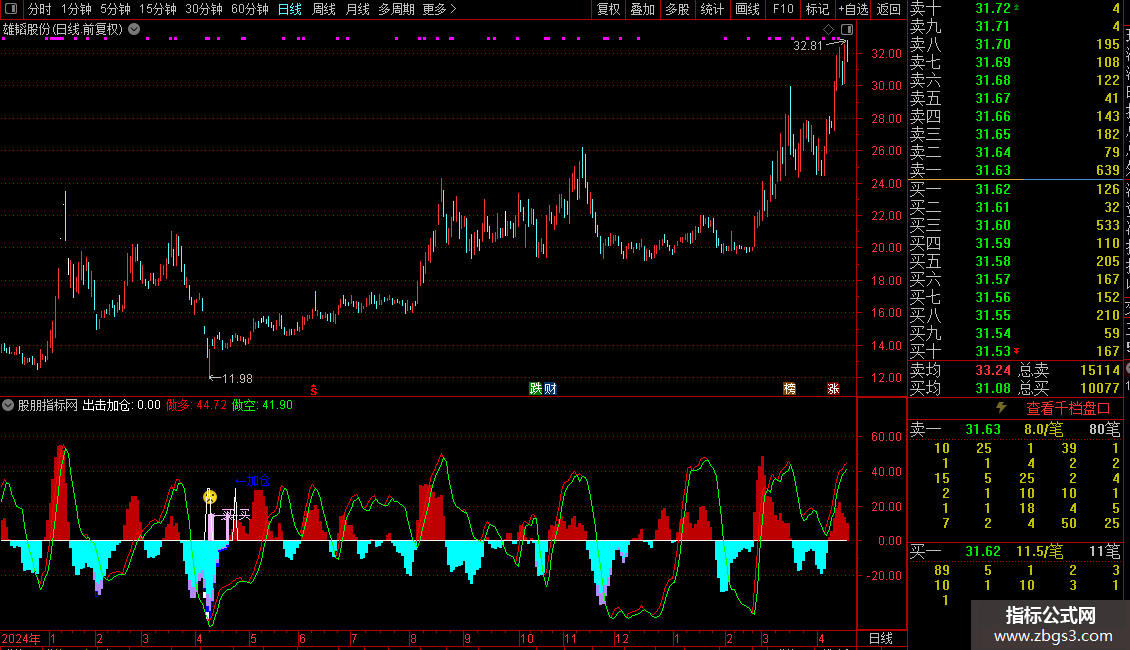Select the 卖五 row at 31.67

(x=1015, y=98)
